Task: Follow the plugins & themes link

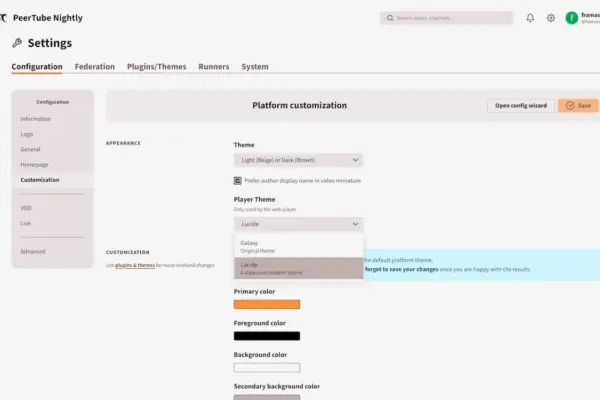Action: point(135,265)
